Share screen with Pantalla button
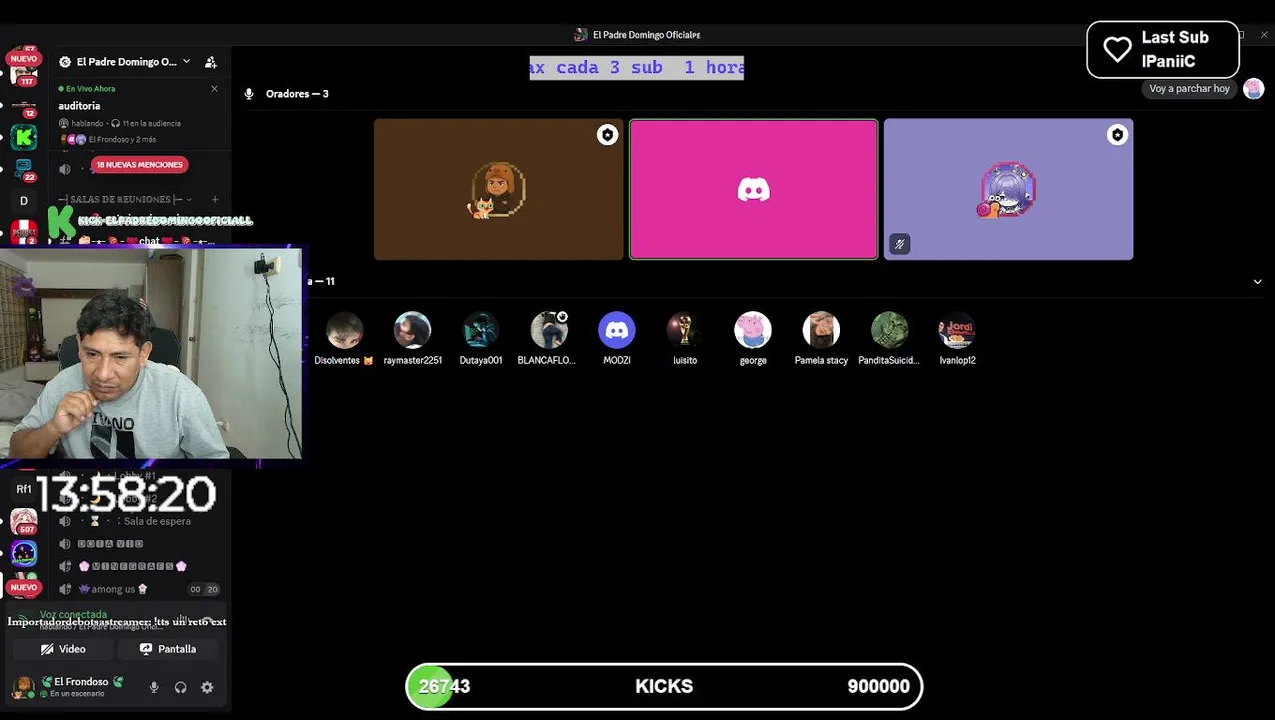The height and width of the screenshot is (720, 1275). pyautogui.click(x=168, y=649)
